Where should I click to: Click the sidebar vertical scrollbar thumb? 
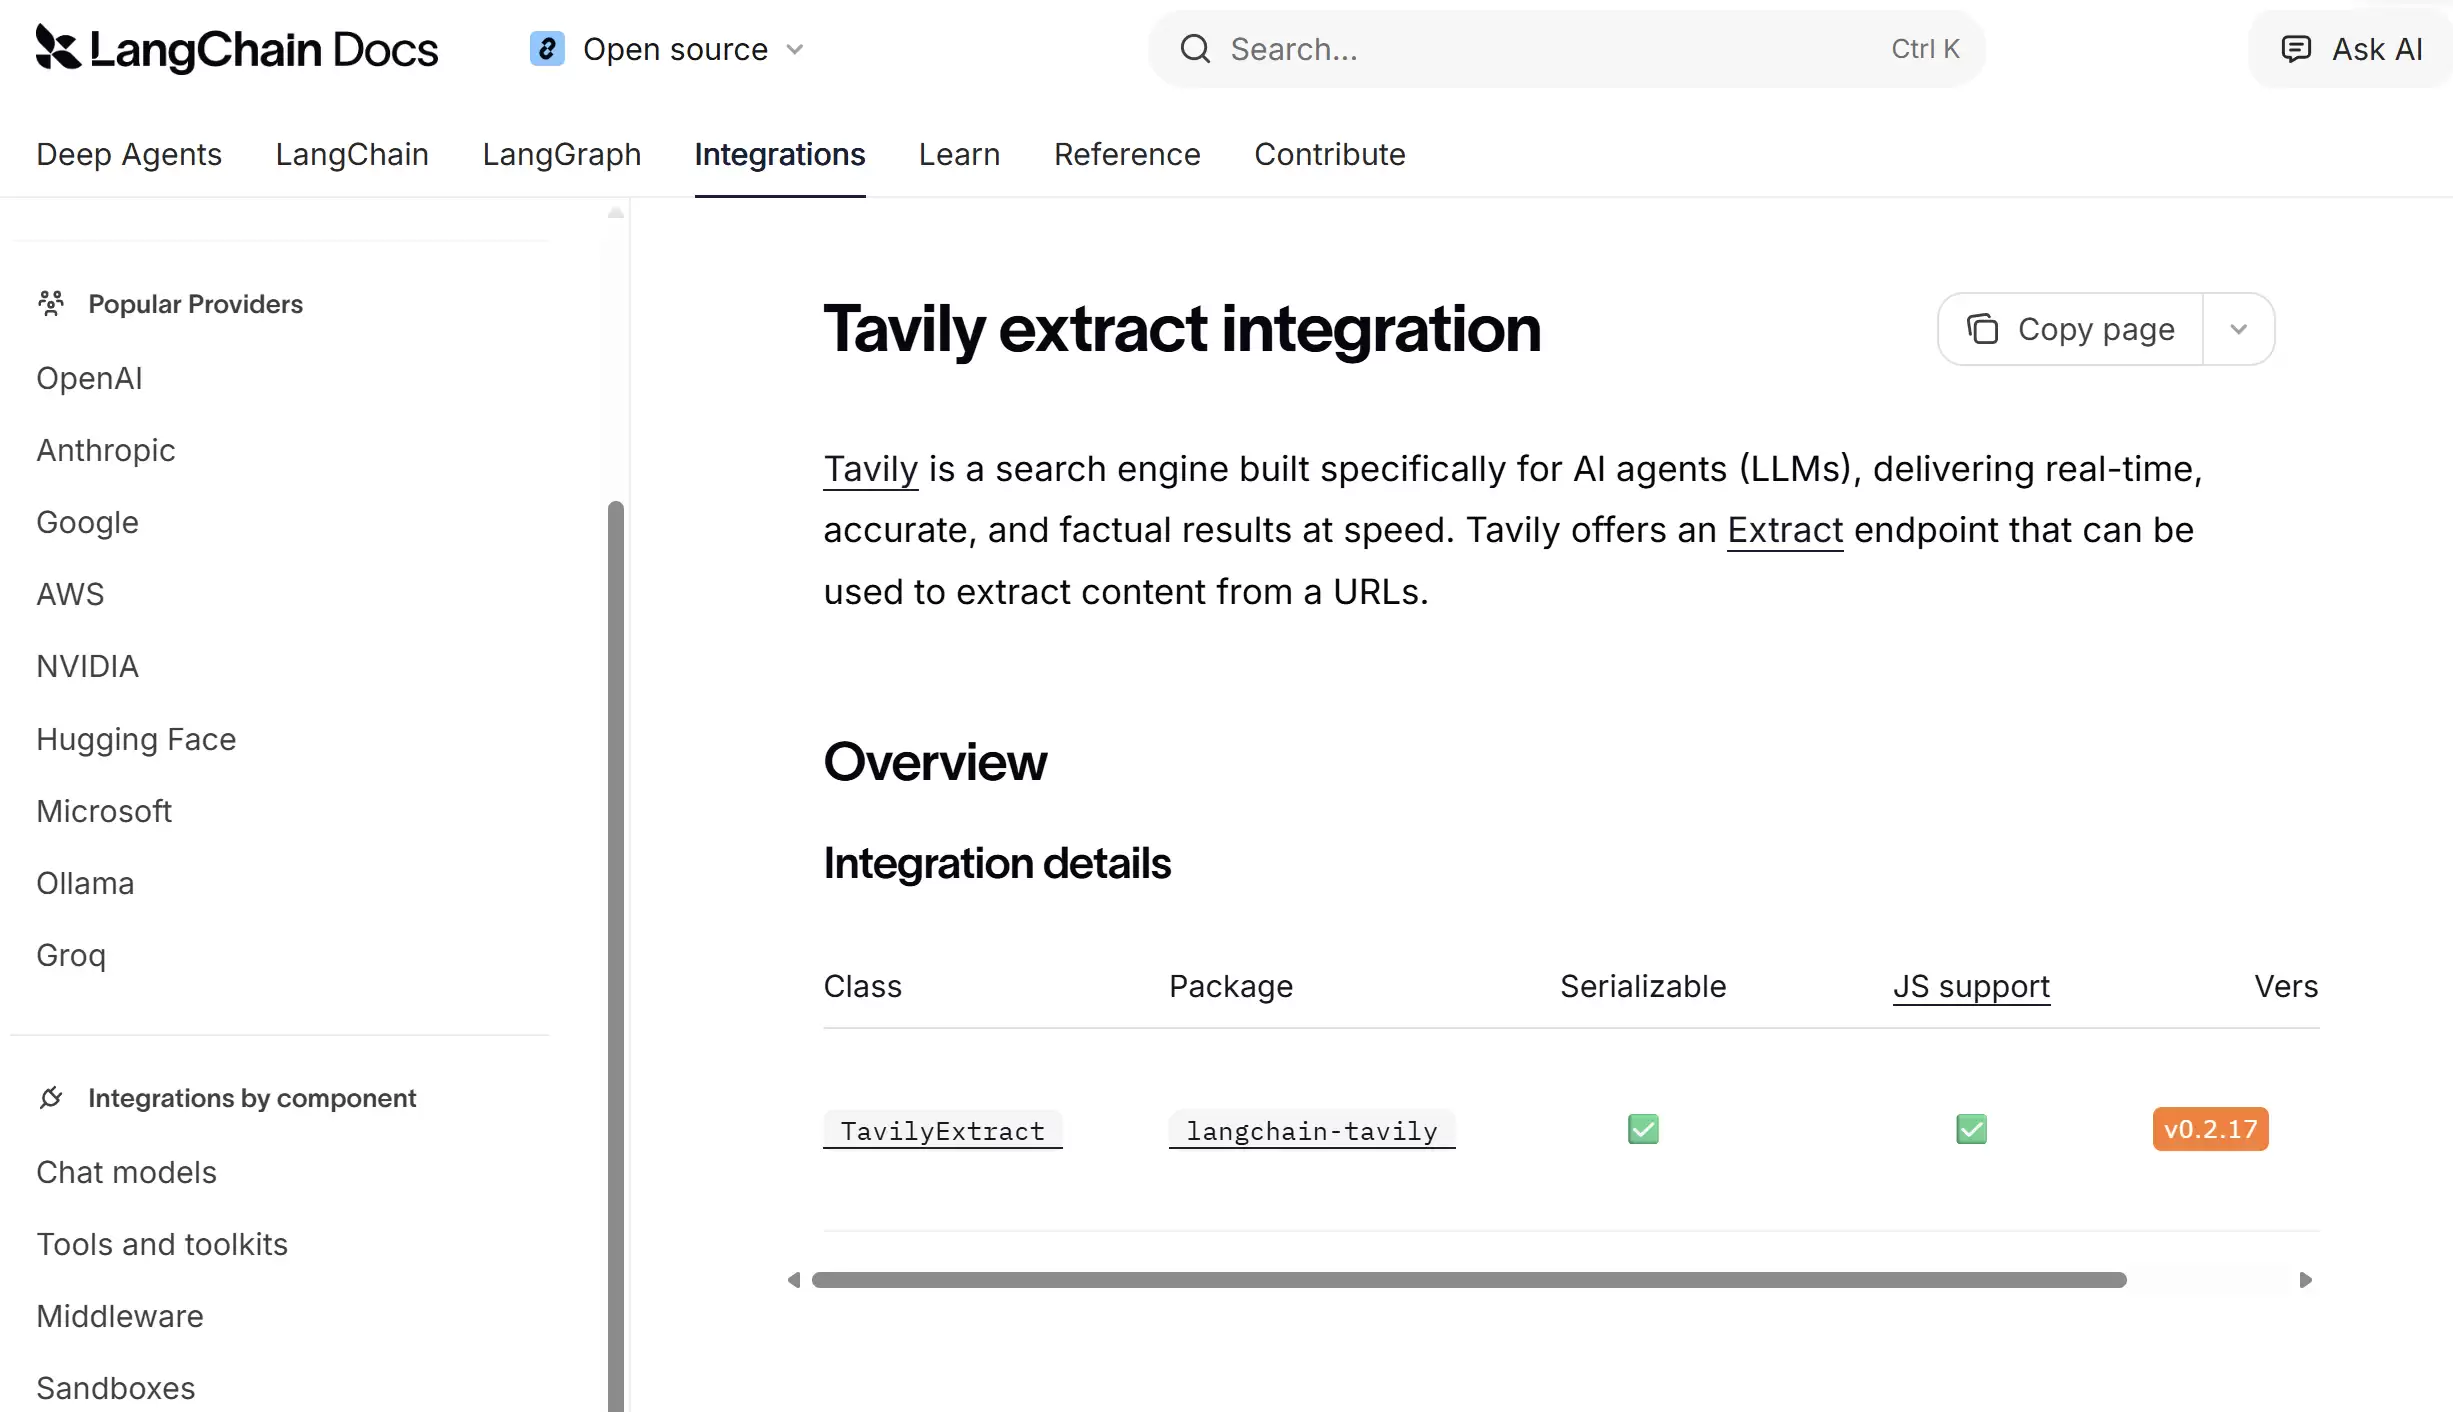point(616,955)
